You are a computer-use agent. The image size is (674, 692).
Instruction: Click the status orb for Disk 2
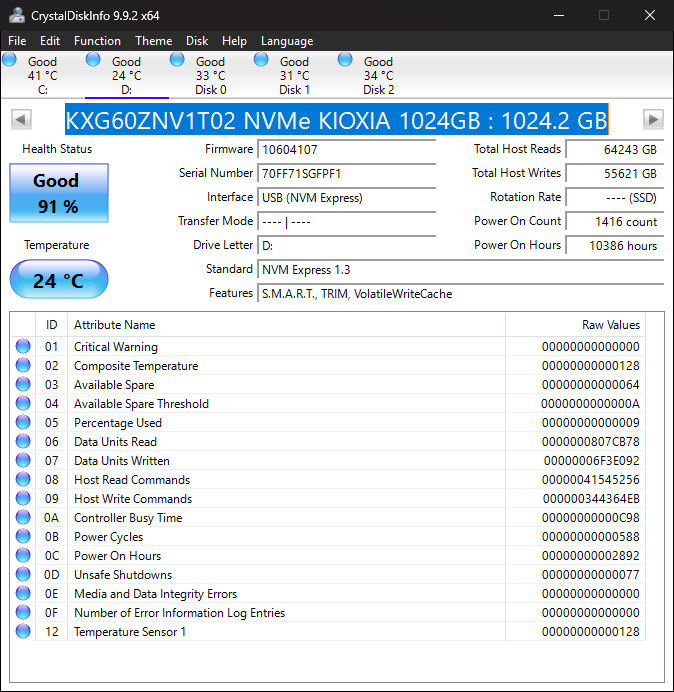tap(345, 59)
